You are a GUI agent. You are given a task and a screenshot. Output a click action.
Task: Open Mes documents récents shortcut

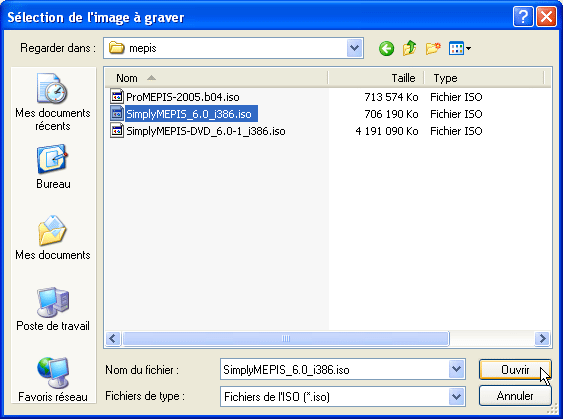(53, 102)
